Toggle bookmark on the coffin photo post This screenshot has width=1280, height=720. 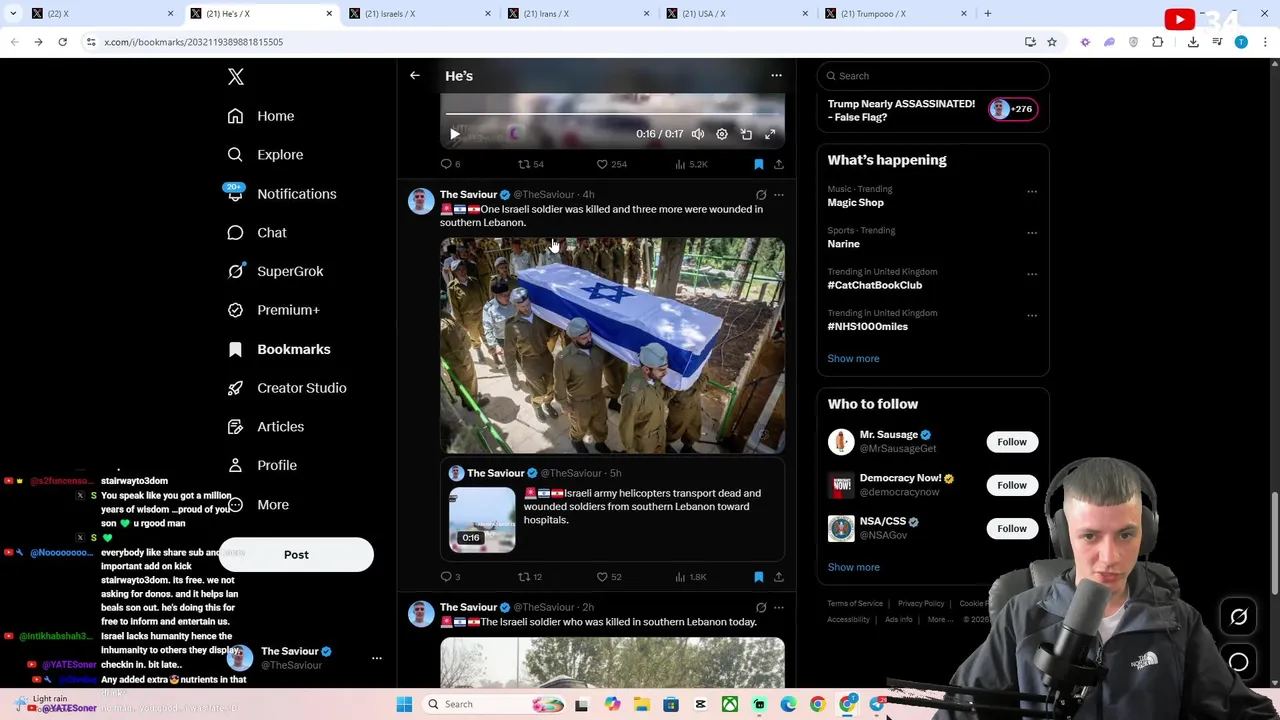(x=758, y=577)
